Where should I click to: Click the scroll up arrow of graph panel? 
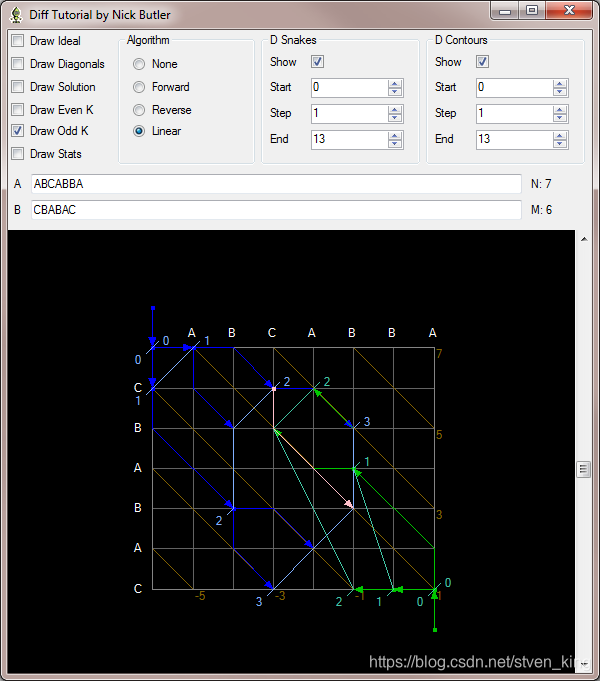click(584, 239)
